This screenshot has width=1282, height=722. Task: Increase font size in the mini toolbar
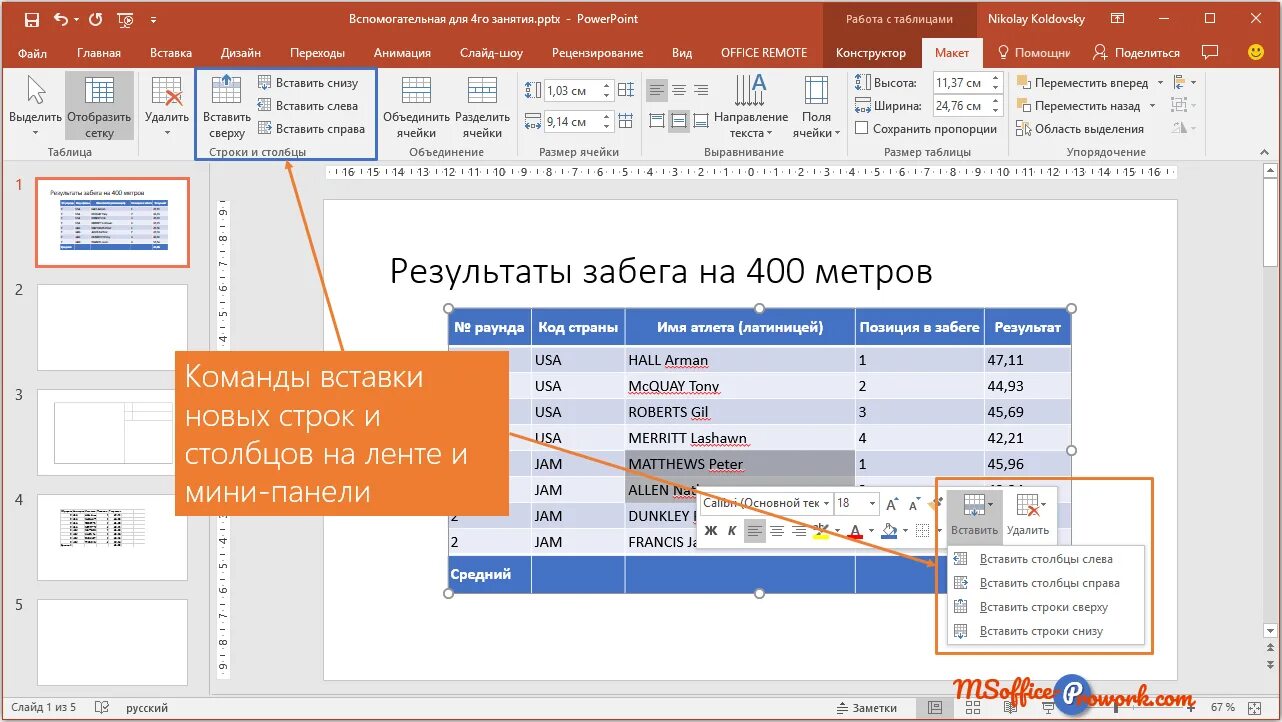(892, 504)
